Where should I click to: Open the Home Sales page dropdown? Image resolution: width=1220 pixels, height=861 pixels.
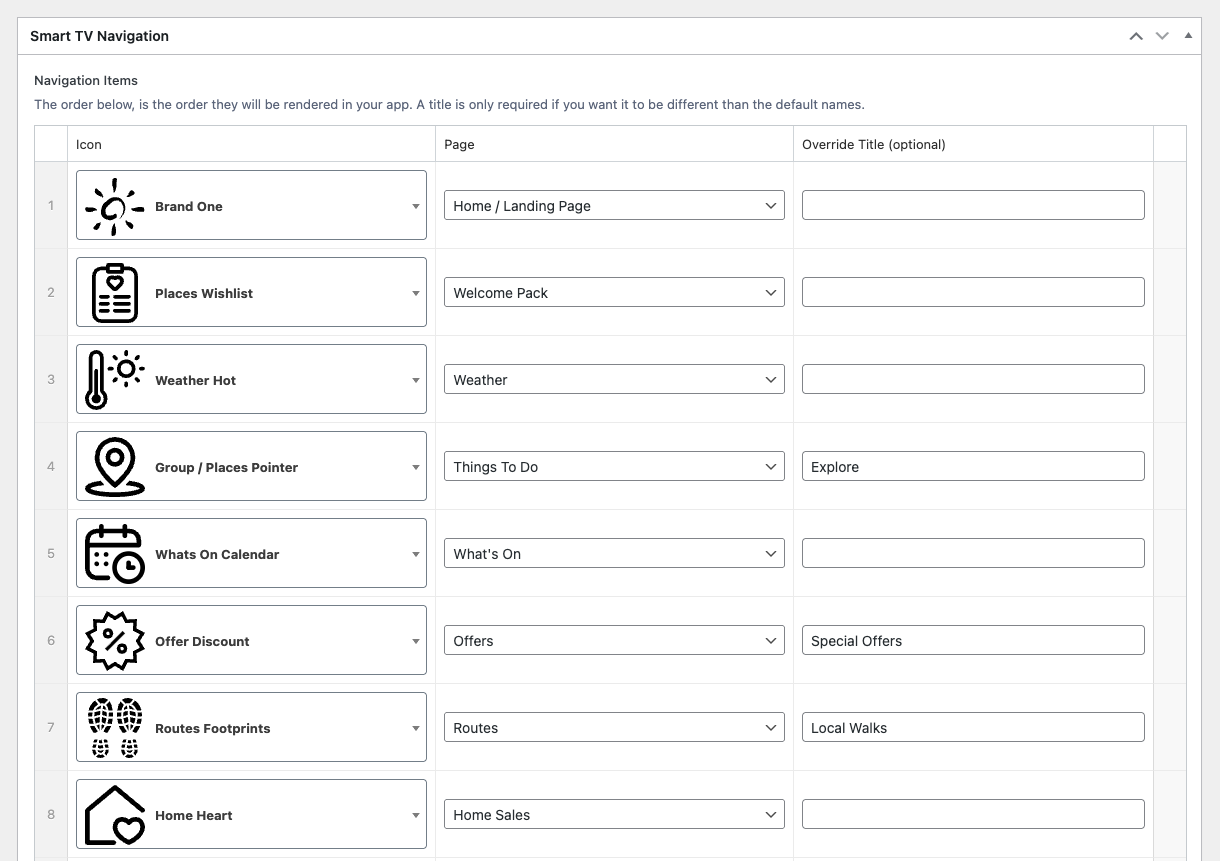pyautogui.click(x=614, y=815)
